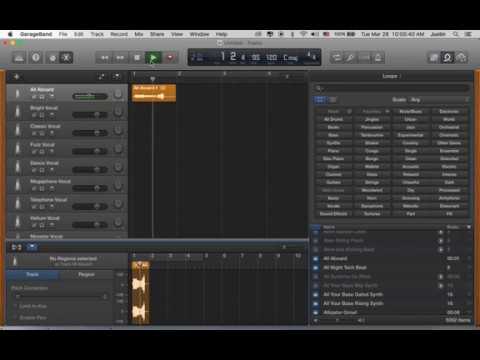The width and height of the screenshot is (480, 360).
Task: Click the automation button left of Catch Playhead
Action: [101, 77]
